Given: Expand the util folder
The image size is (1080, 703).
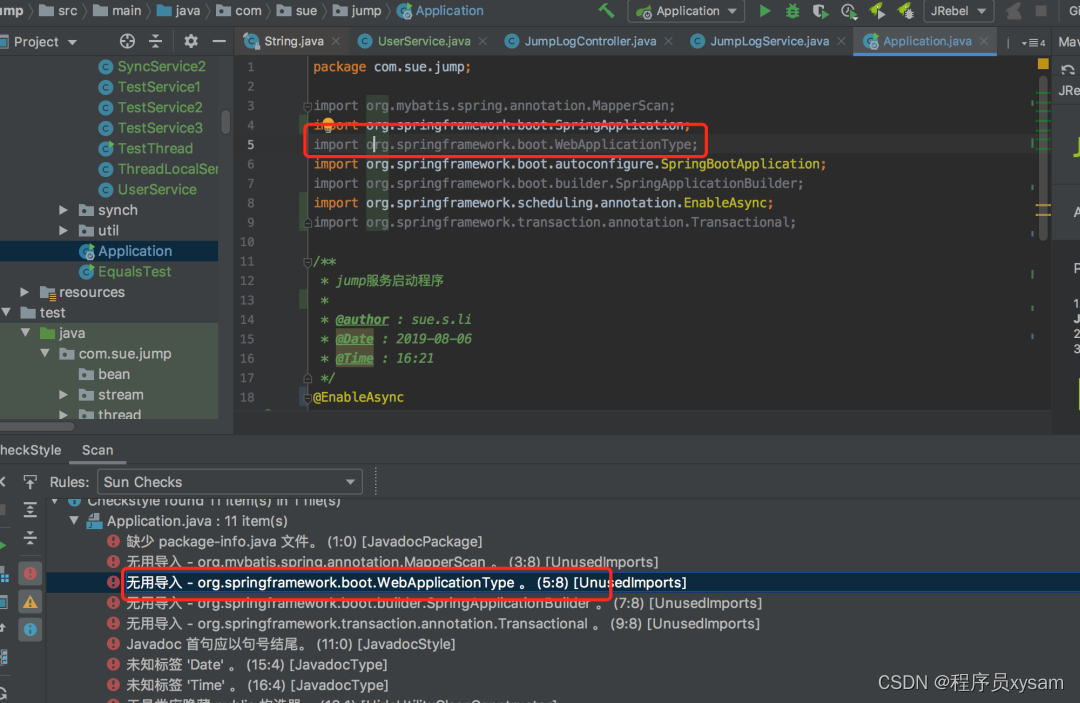Looking at the screenshot, I should coord(63,231).
